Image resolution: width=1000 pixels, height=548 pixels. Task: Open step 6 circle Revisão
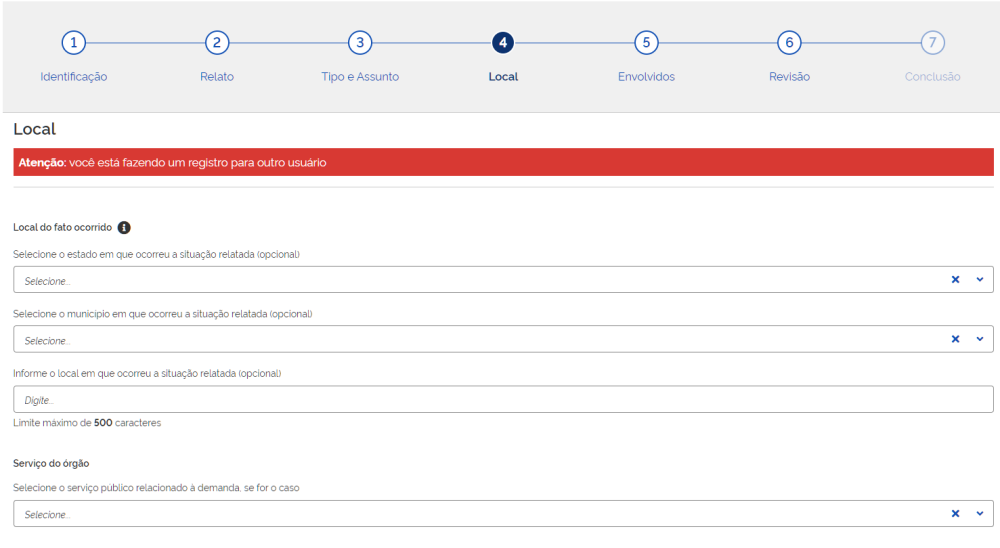789,43
